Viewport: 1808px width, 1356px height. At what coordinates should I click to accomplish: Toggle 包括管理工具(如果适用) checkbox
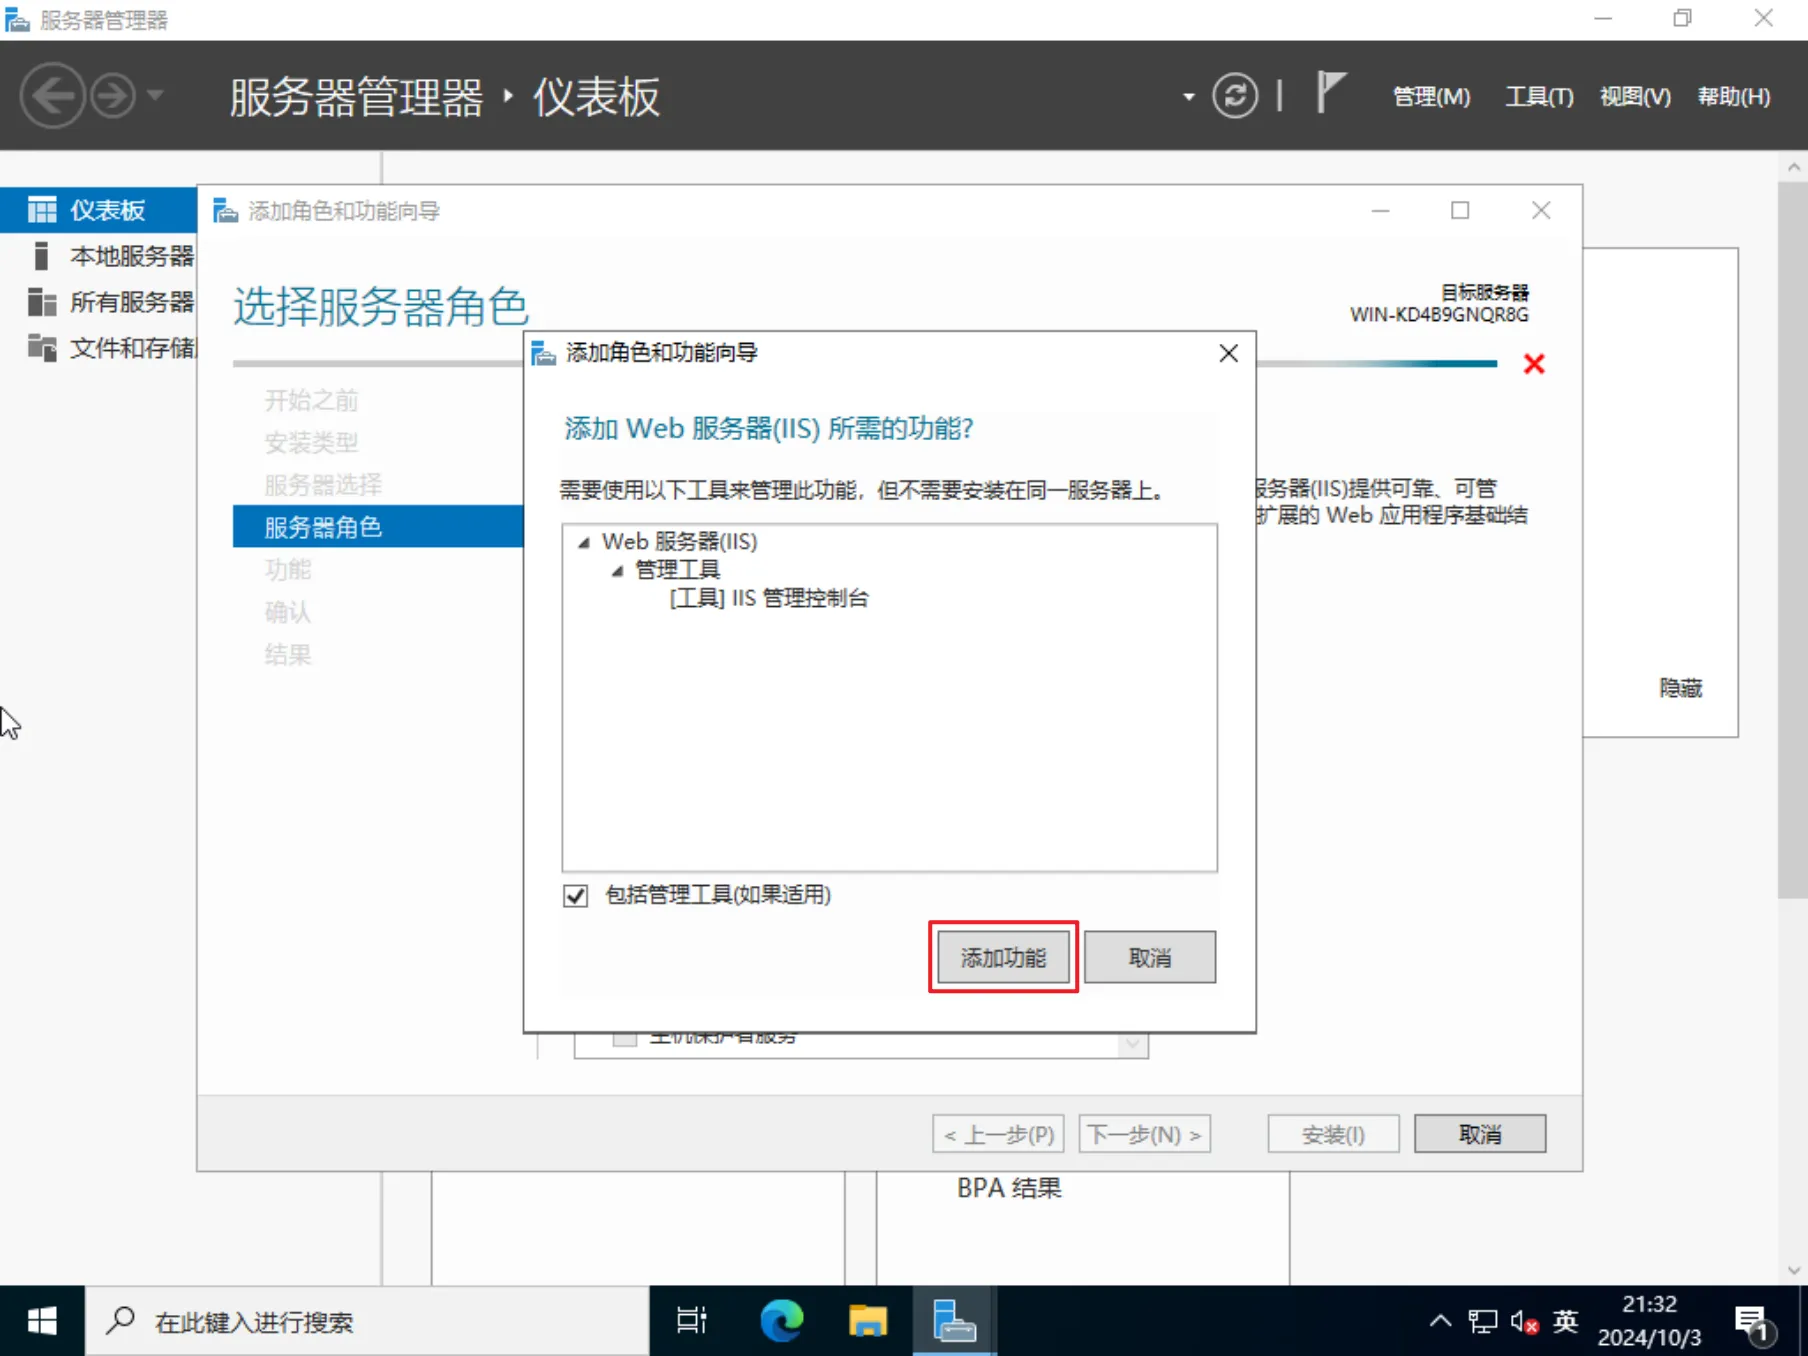[575, 895]
